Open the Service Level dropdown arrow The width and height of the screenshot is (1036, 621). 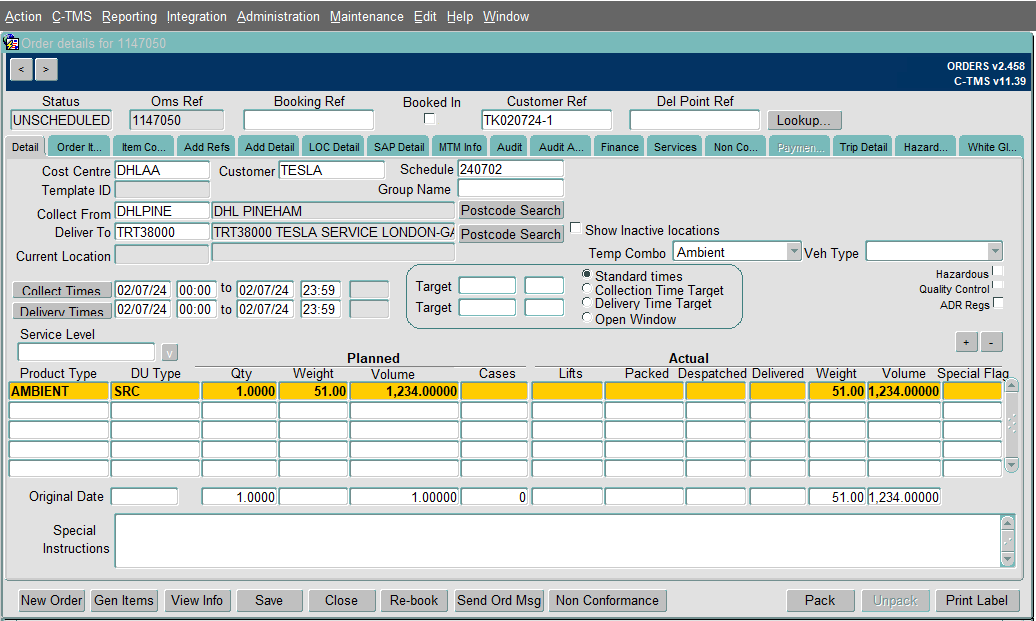tap(169, 353)
